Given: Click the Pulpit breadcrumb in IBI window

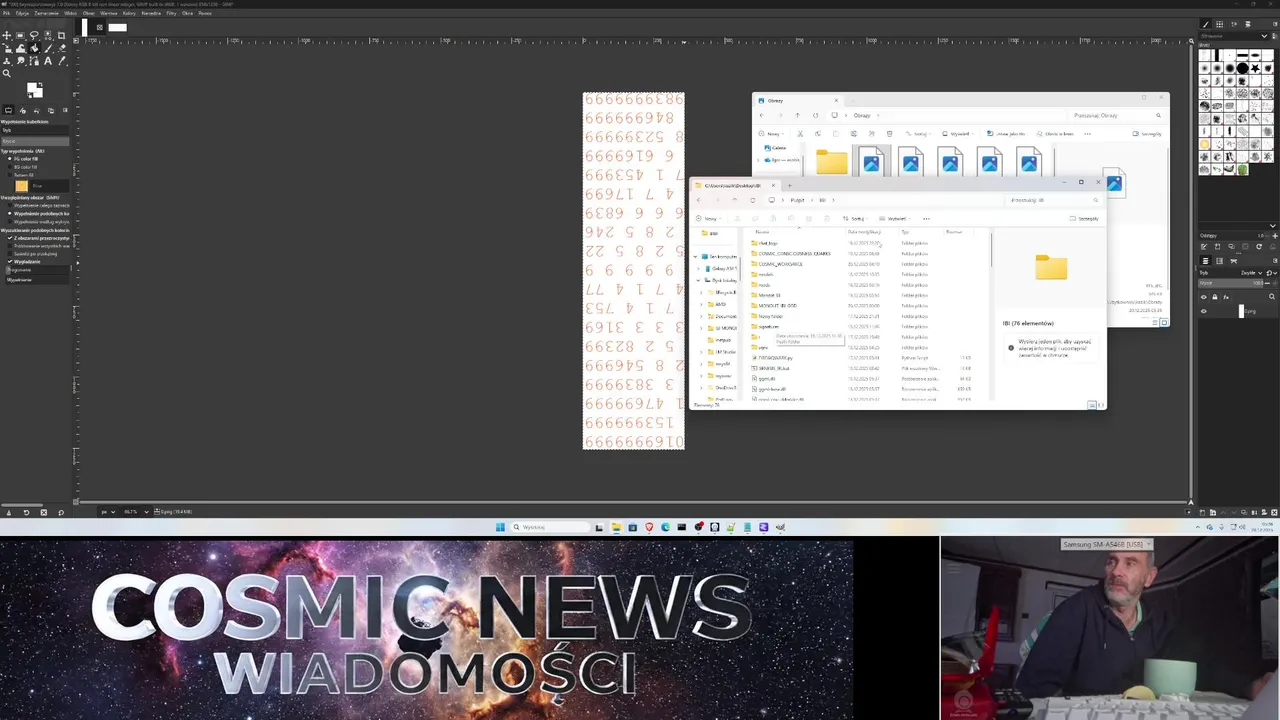Looking at the screenshot, I should [798, 200].
